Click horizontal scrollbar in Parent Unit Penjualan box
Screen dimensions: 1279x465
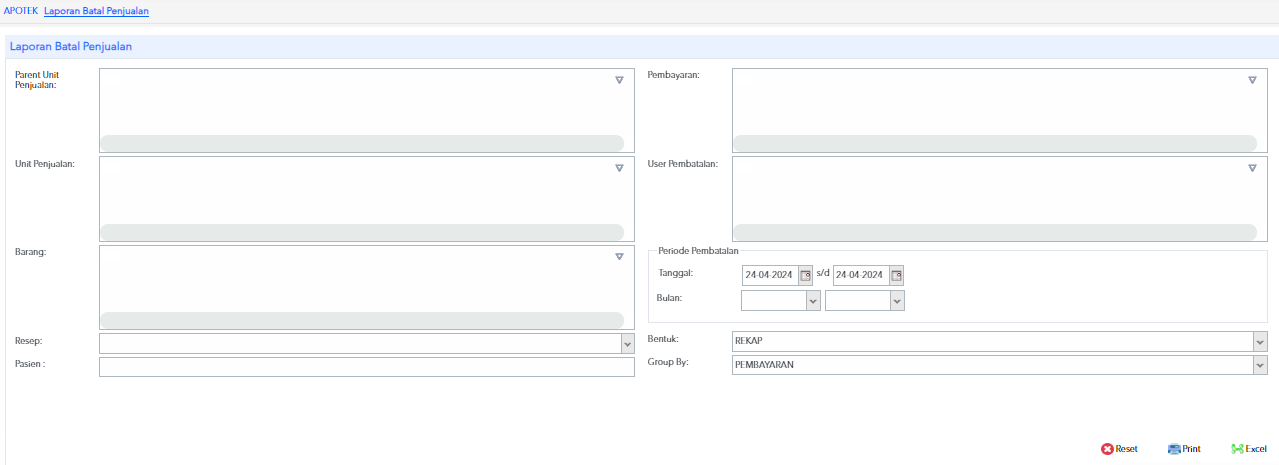(x=361, y=143)
